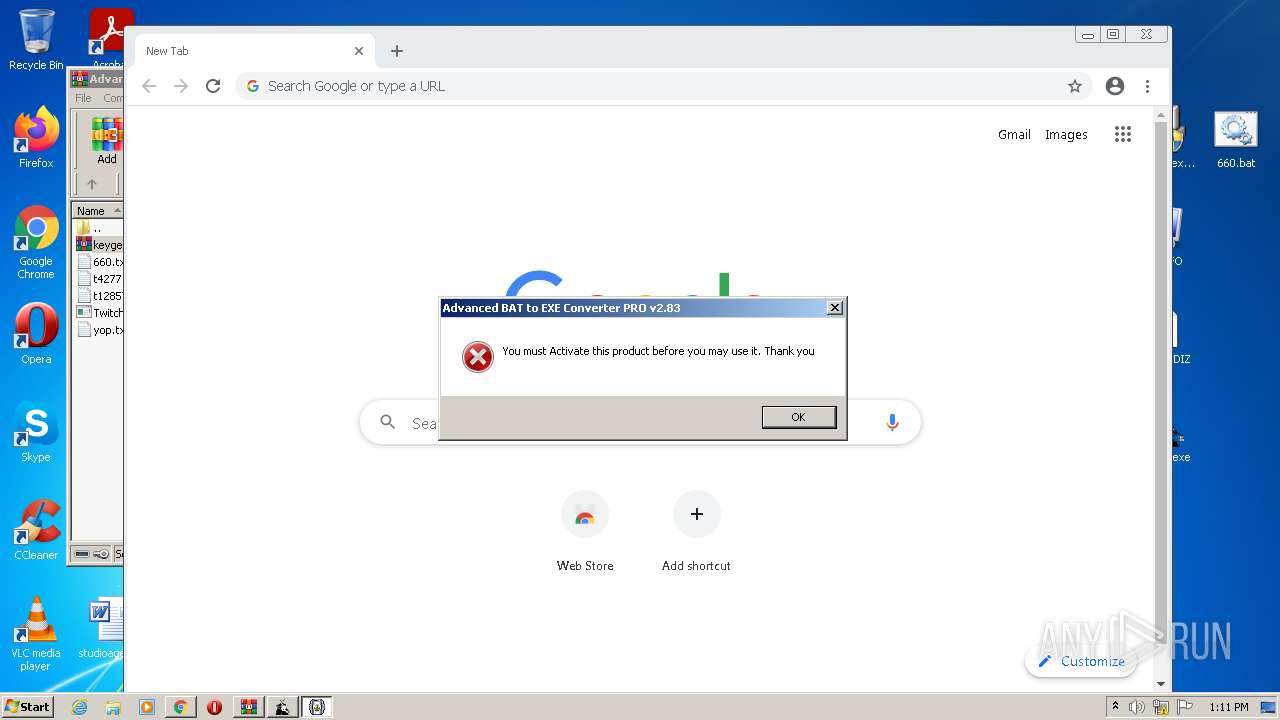This screenshot has height=720, width=1280.
Task: Bookmark this tab with the star icon
Action: pyautogui.click(x=1075, y=86)
